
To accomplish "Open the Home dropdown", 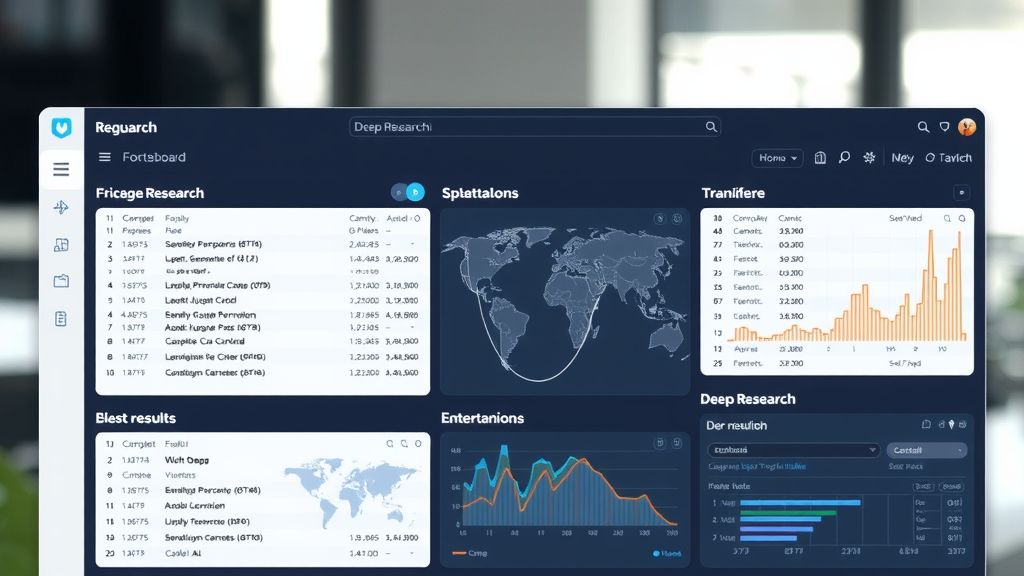I will click(x=778, y=158).
